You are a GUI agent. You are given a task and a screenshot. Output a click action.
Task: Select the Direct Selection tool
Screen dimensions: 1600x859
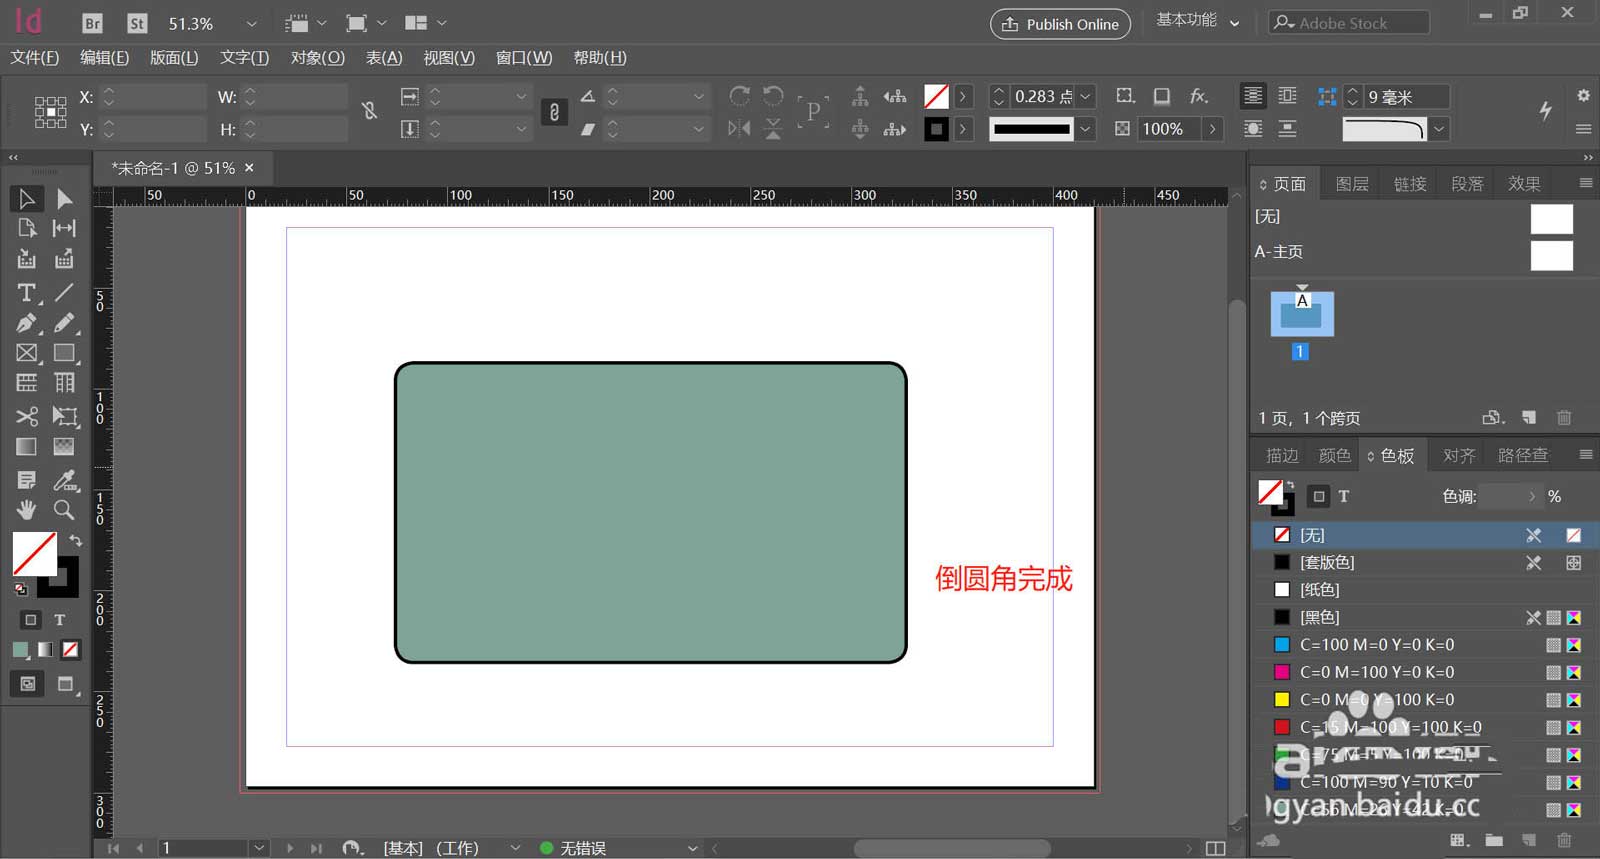coord(64,199)
